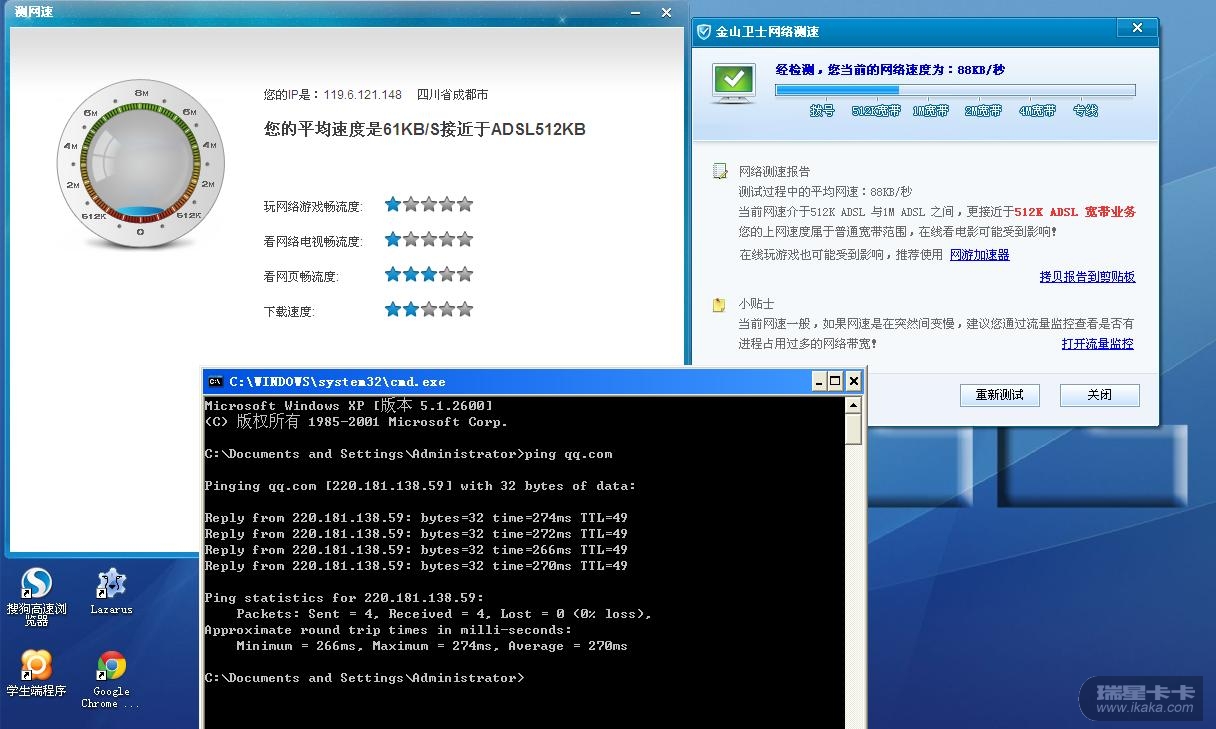
Task: Click the Kingsoft shield icon in title bar
Action: (704, 31)
